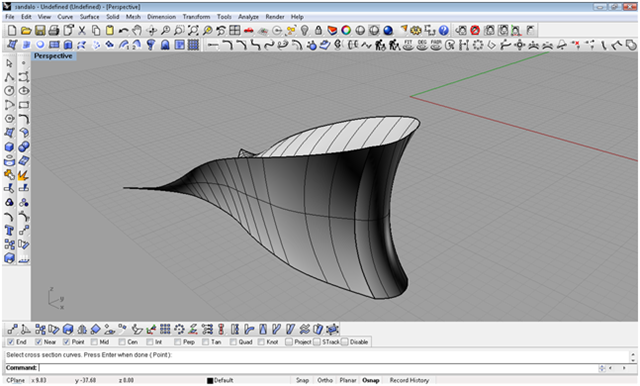The height and width of the screenshot is (386, 640).
Task: Enable the Knot osnap checkbox
Action: pyautogui.click(x=261, y=342)
